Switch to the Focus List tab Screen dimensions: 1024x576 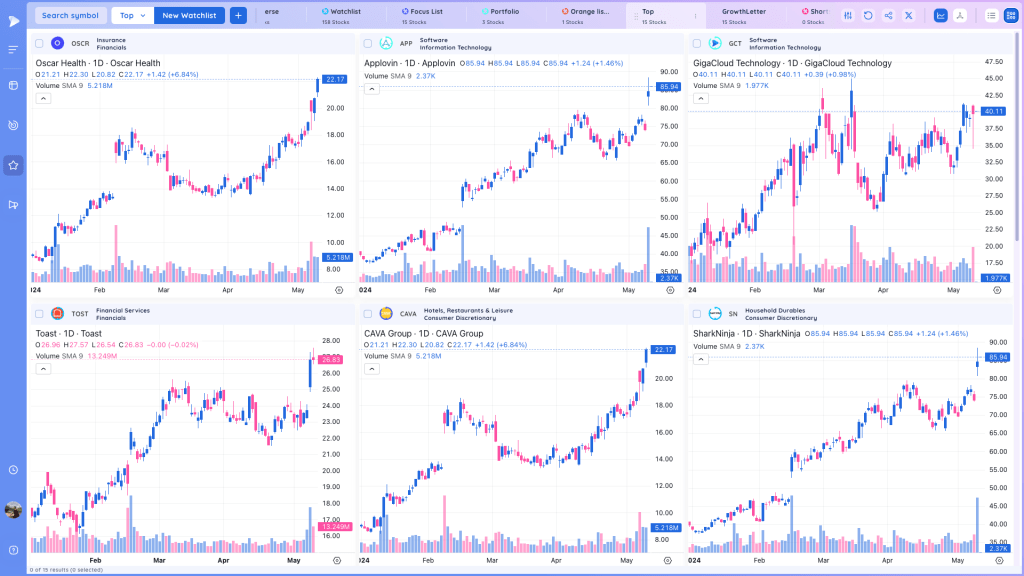tap(423, 16)
